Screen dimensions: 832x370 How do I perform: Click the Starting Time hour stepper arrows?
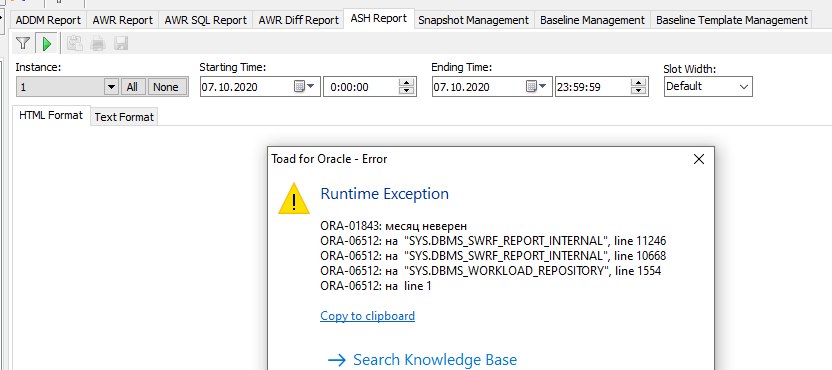point(406,87)
